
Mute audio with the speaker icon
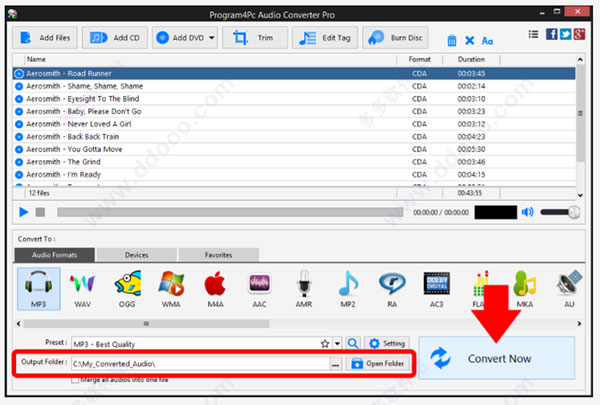(x=527, y=212)
